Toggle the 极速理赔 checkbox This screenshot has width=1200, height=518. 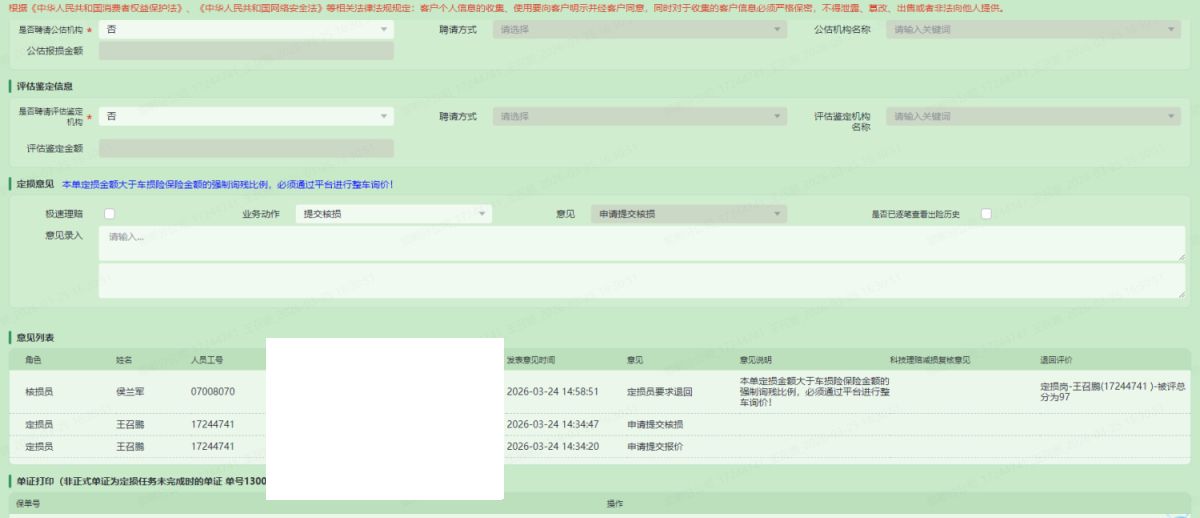[x=109, y=214]
